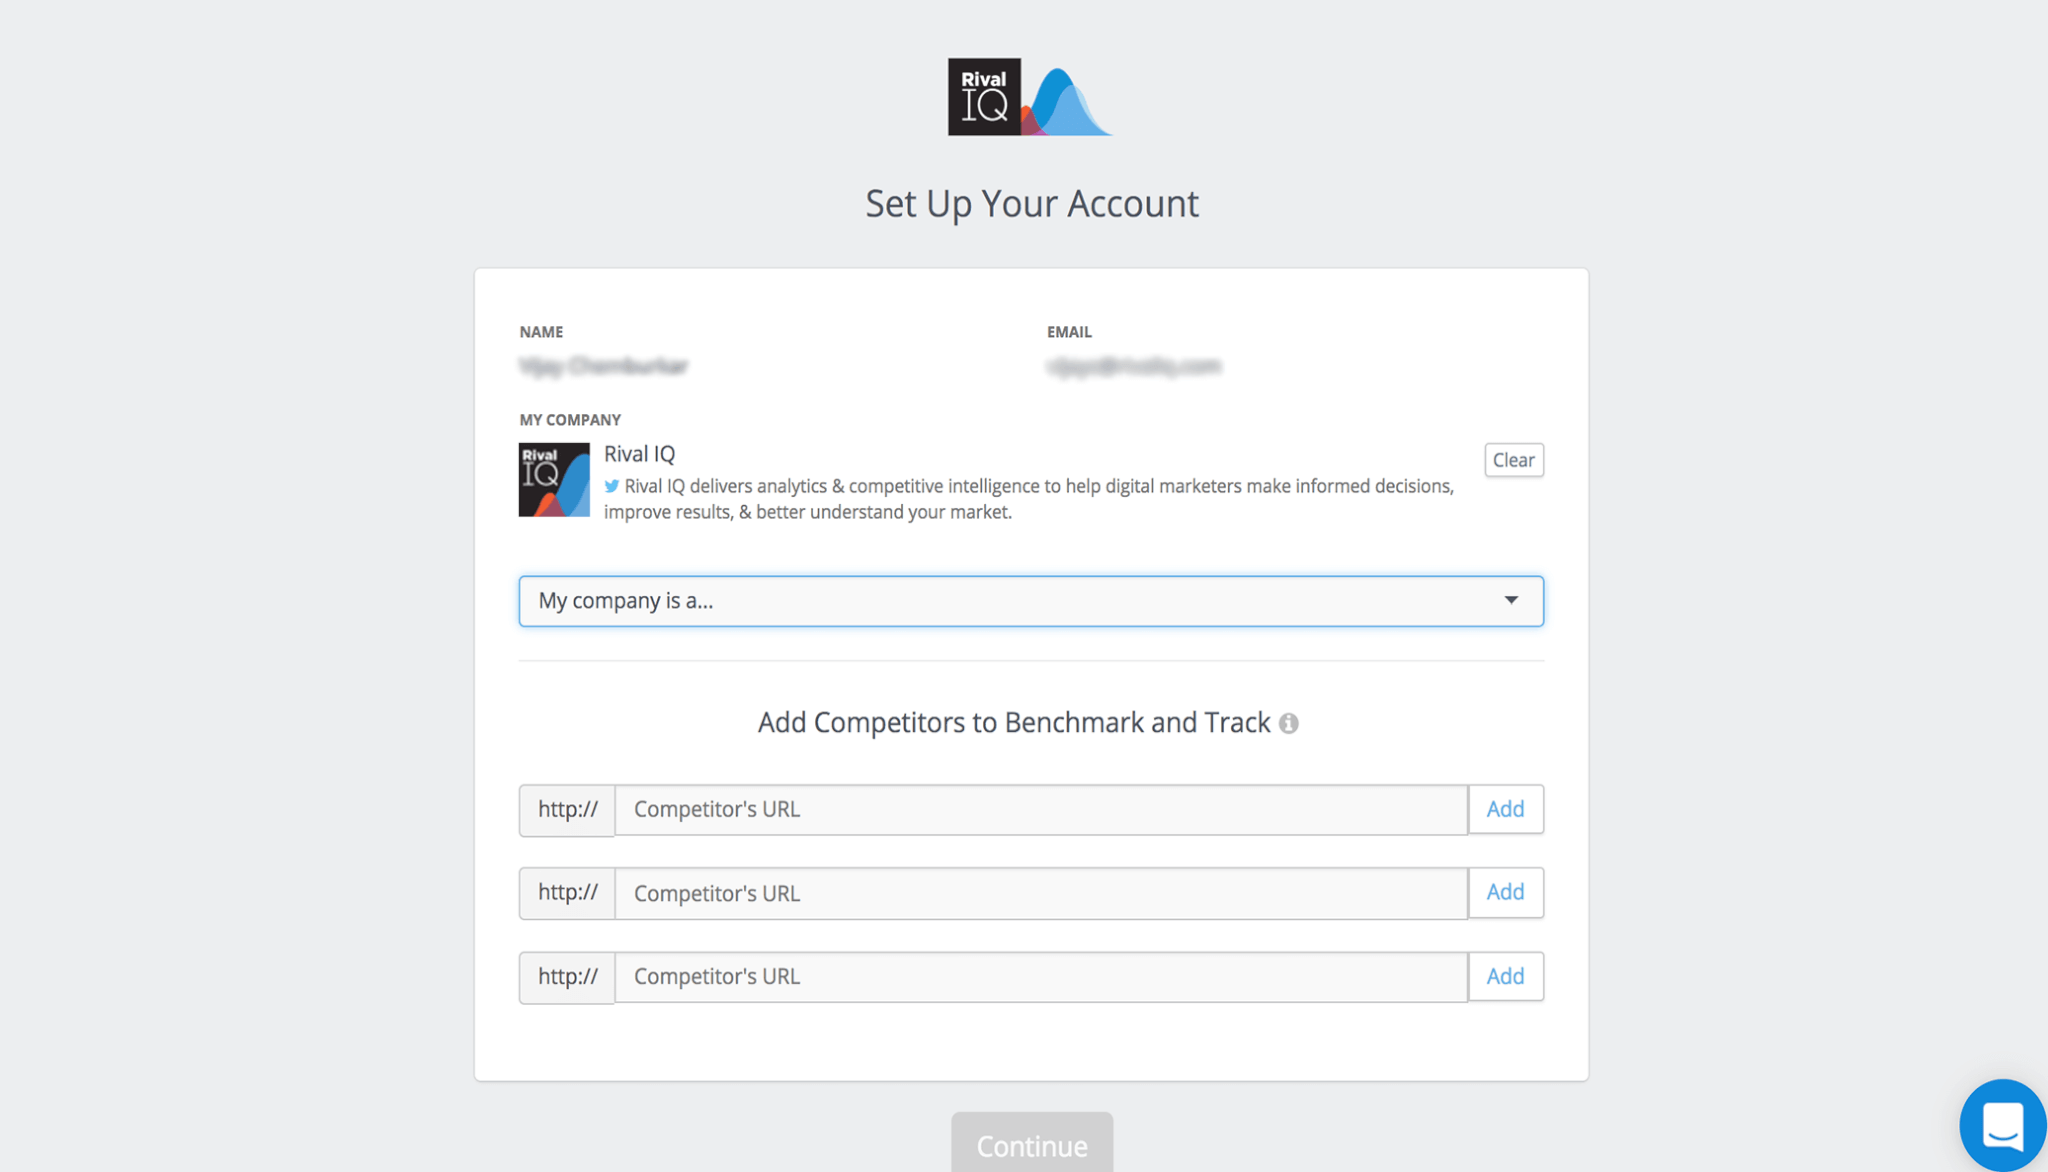Click the dropdown caret arrow of company type
This screenshot has height=1172, width=2048.
[1511, 600]
